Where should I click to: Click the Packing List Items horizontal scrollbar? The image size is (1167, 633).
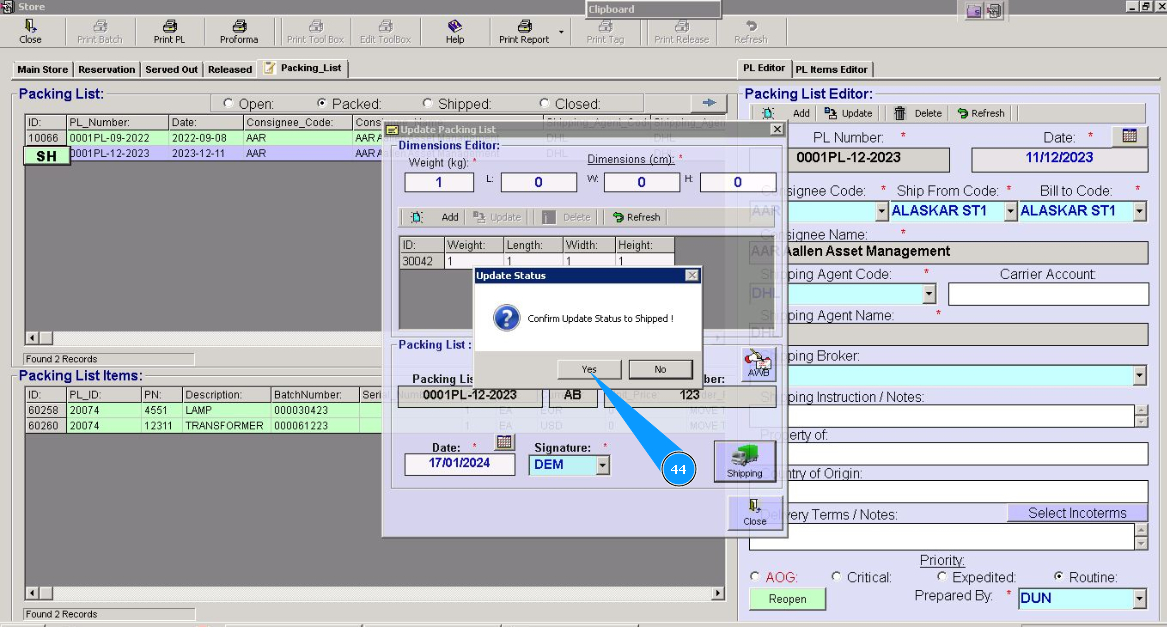click(x=375, y=593)
